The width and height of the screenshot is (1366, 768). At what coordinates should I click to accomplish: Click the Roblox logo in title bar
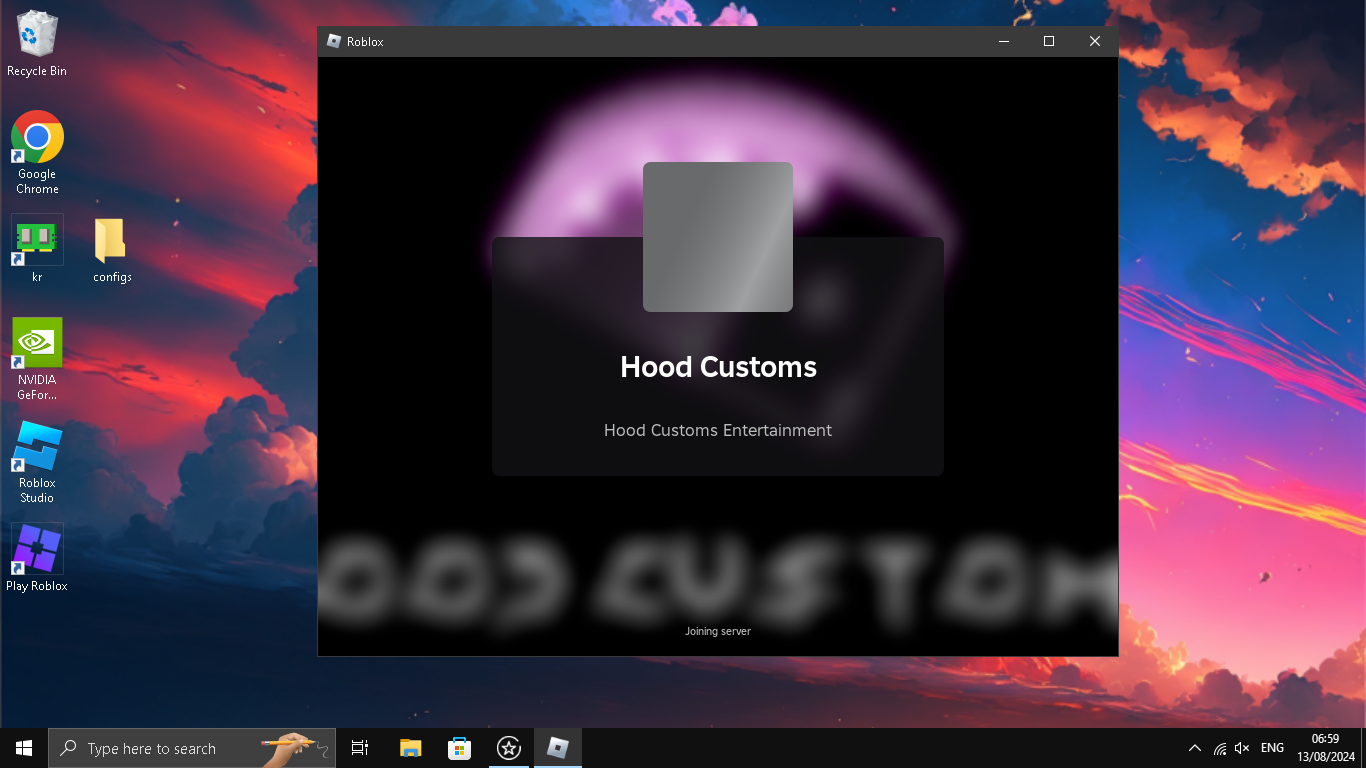click(334, 41)
